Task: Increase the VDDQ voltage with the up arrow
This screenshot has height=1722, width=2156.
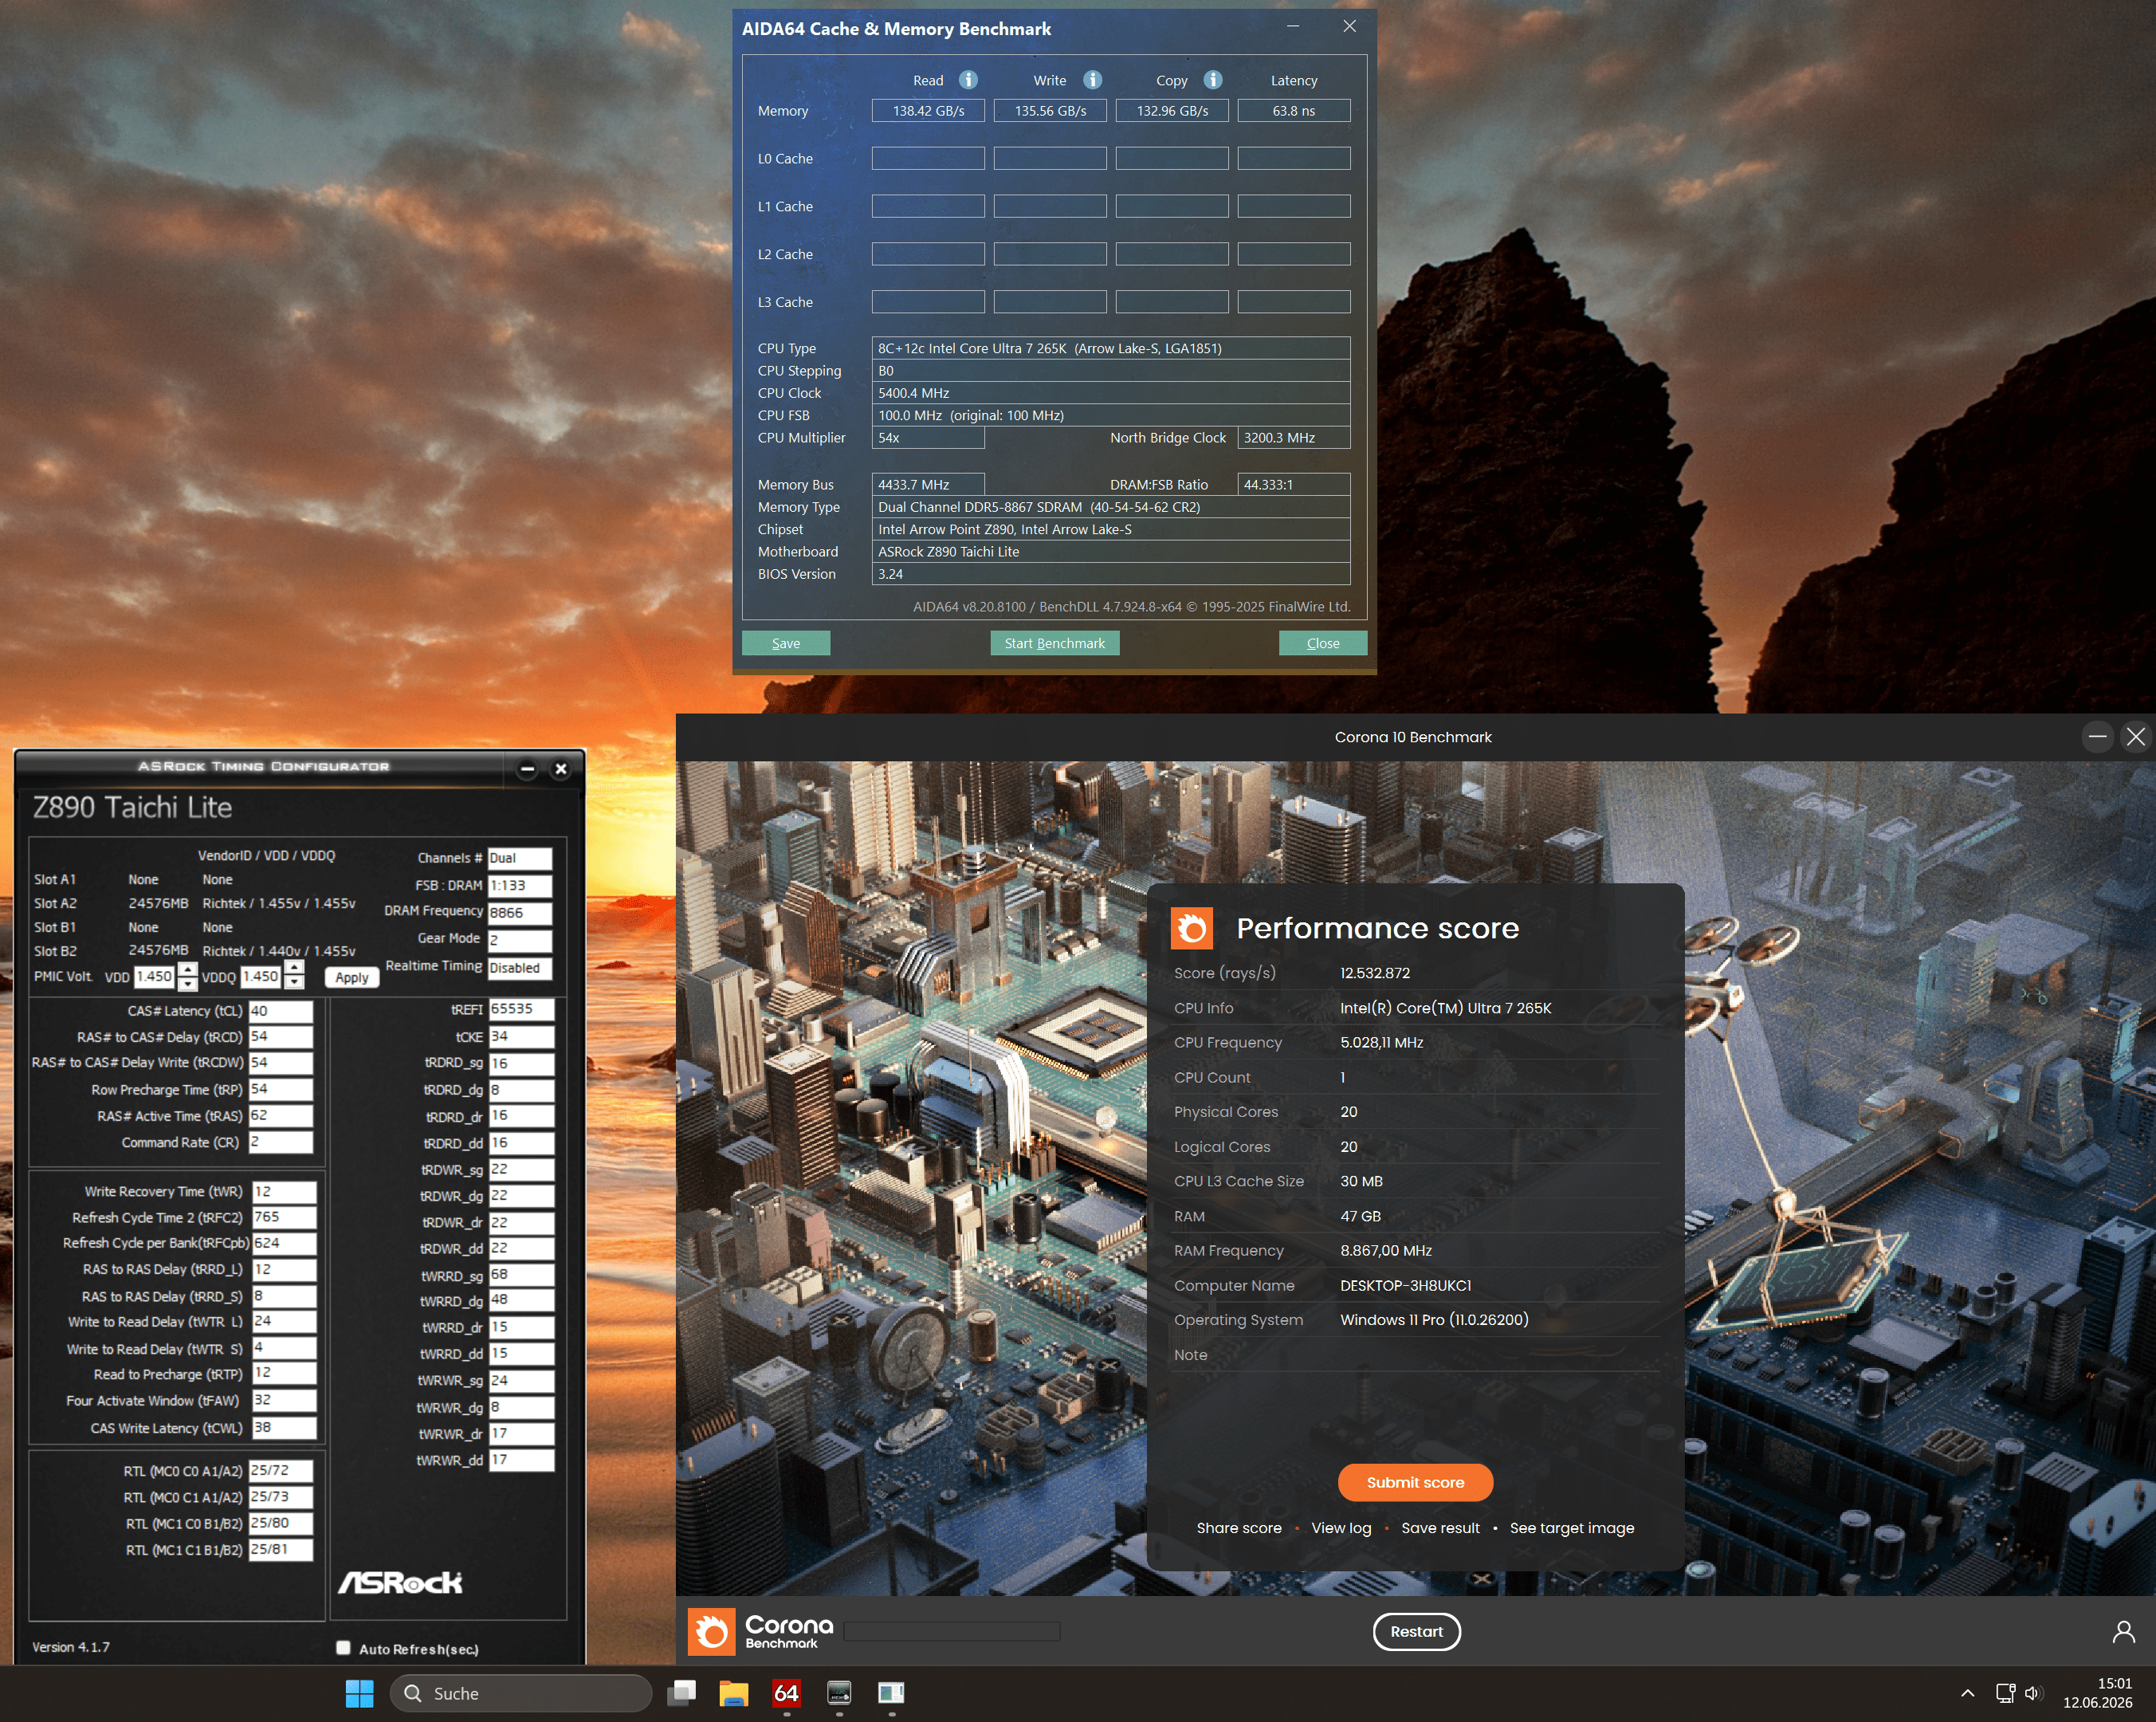Action: click(x=294, y=968)
